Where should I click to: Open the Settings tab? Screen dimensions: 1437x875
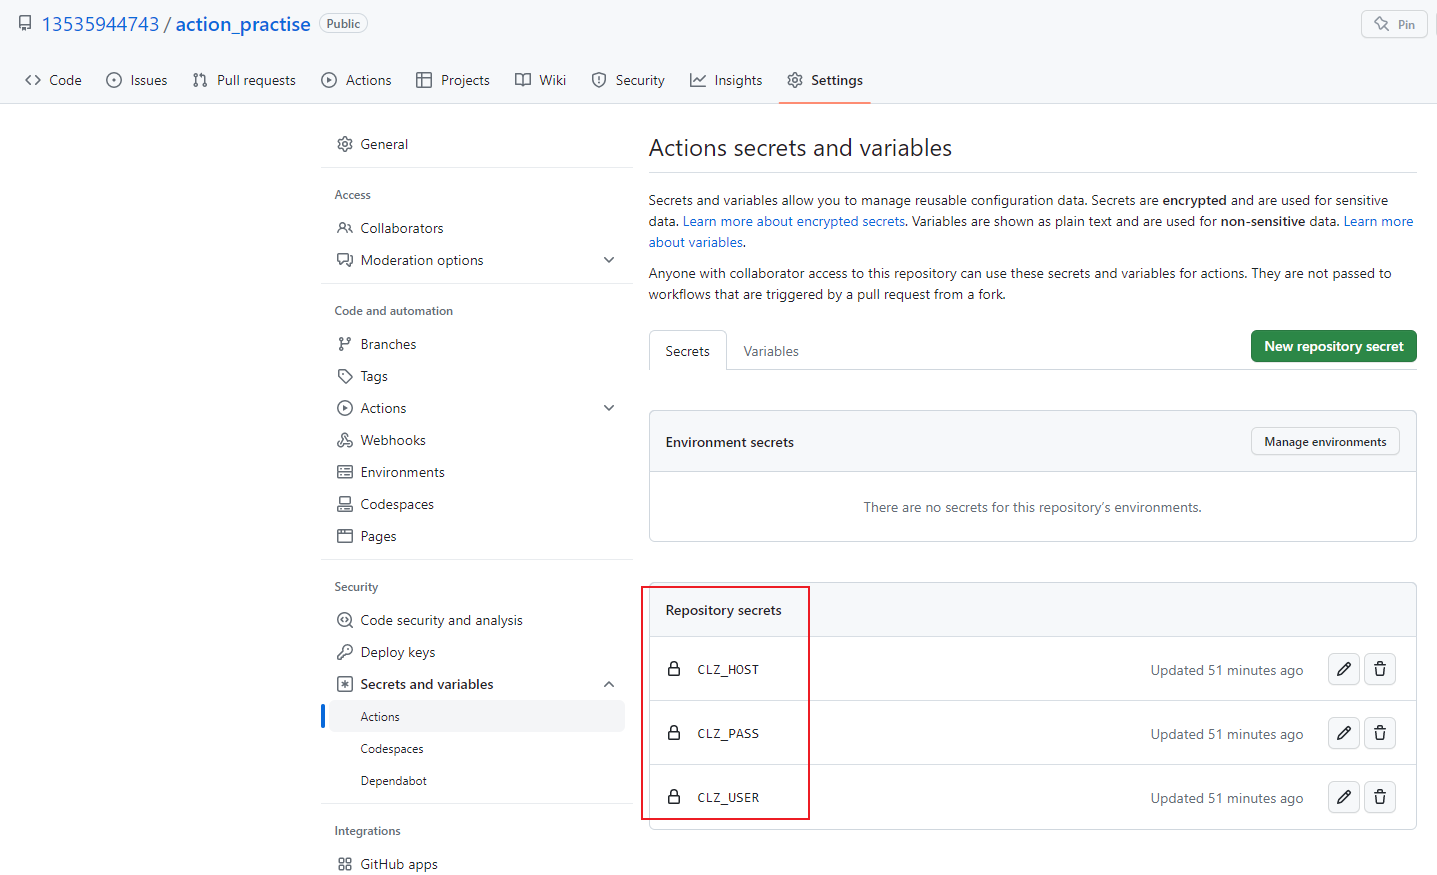[x=825, y=80]
